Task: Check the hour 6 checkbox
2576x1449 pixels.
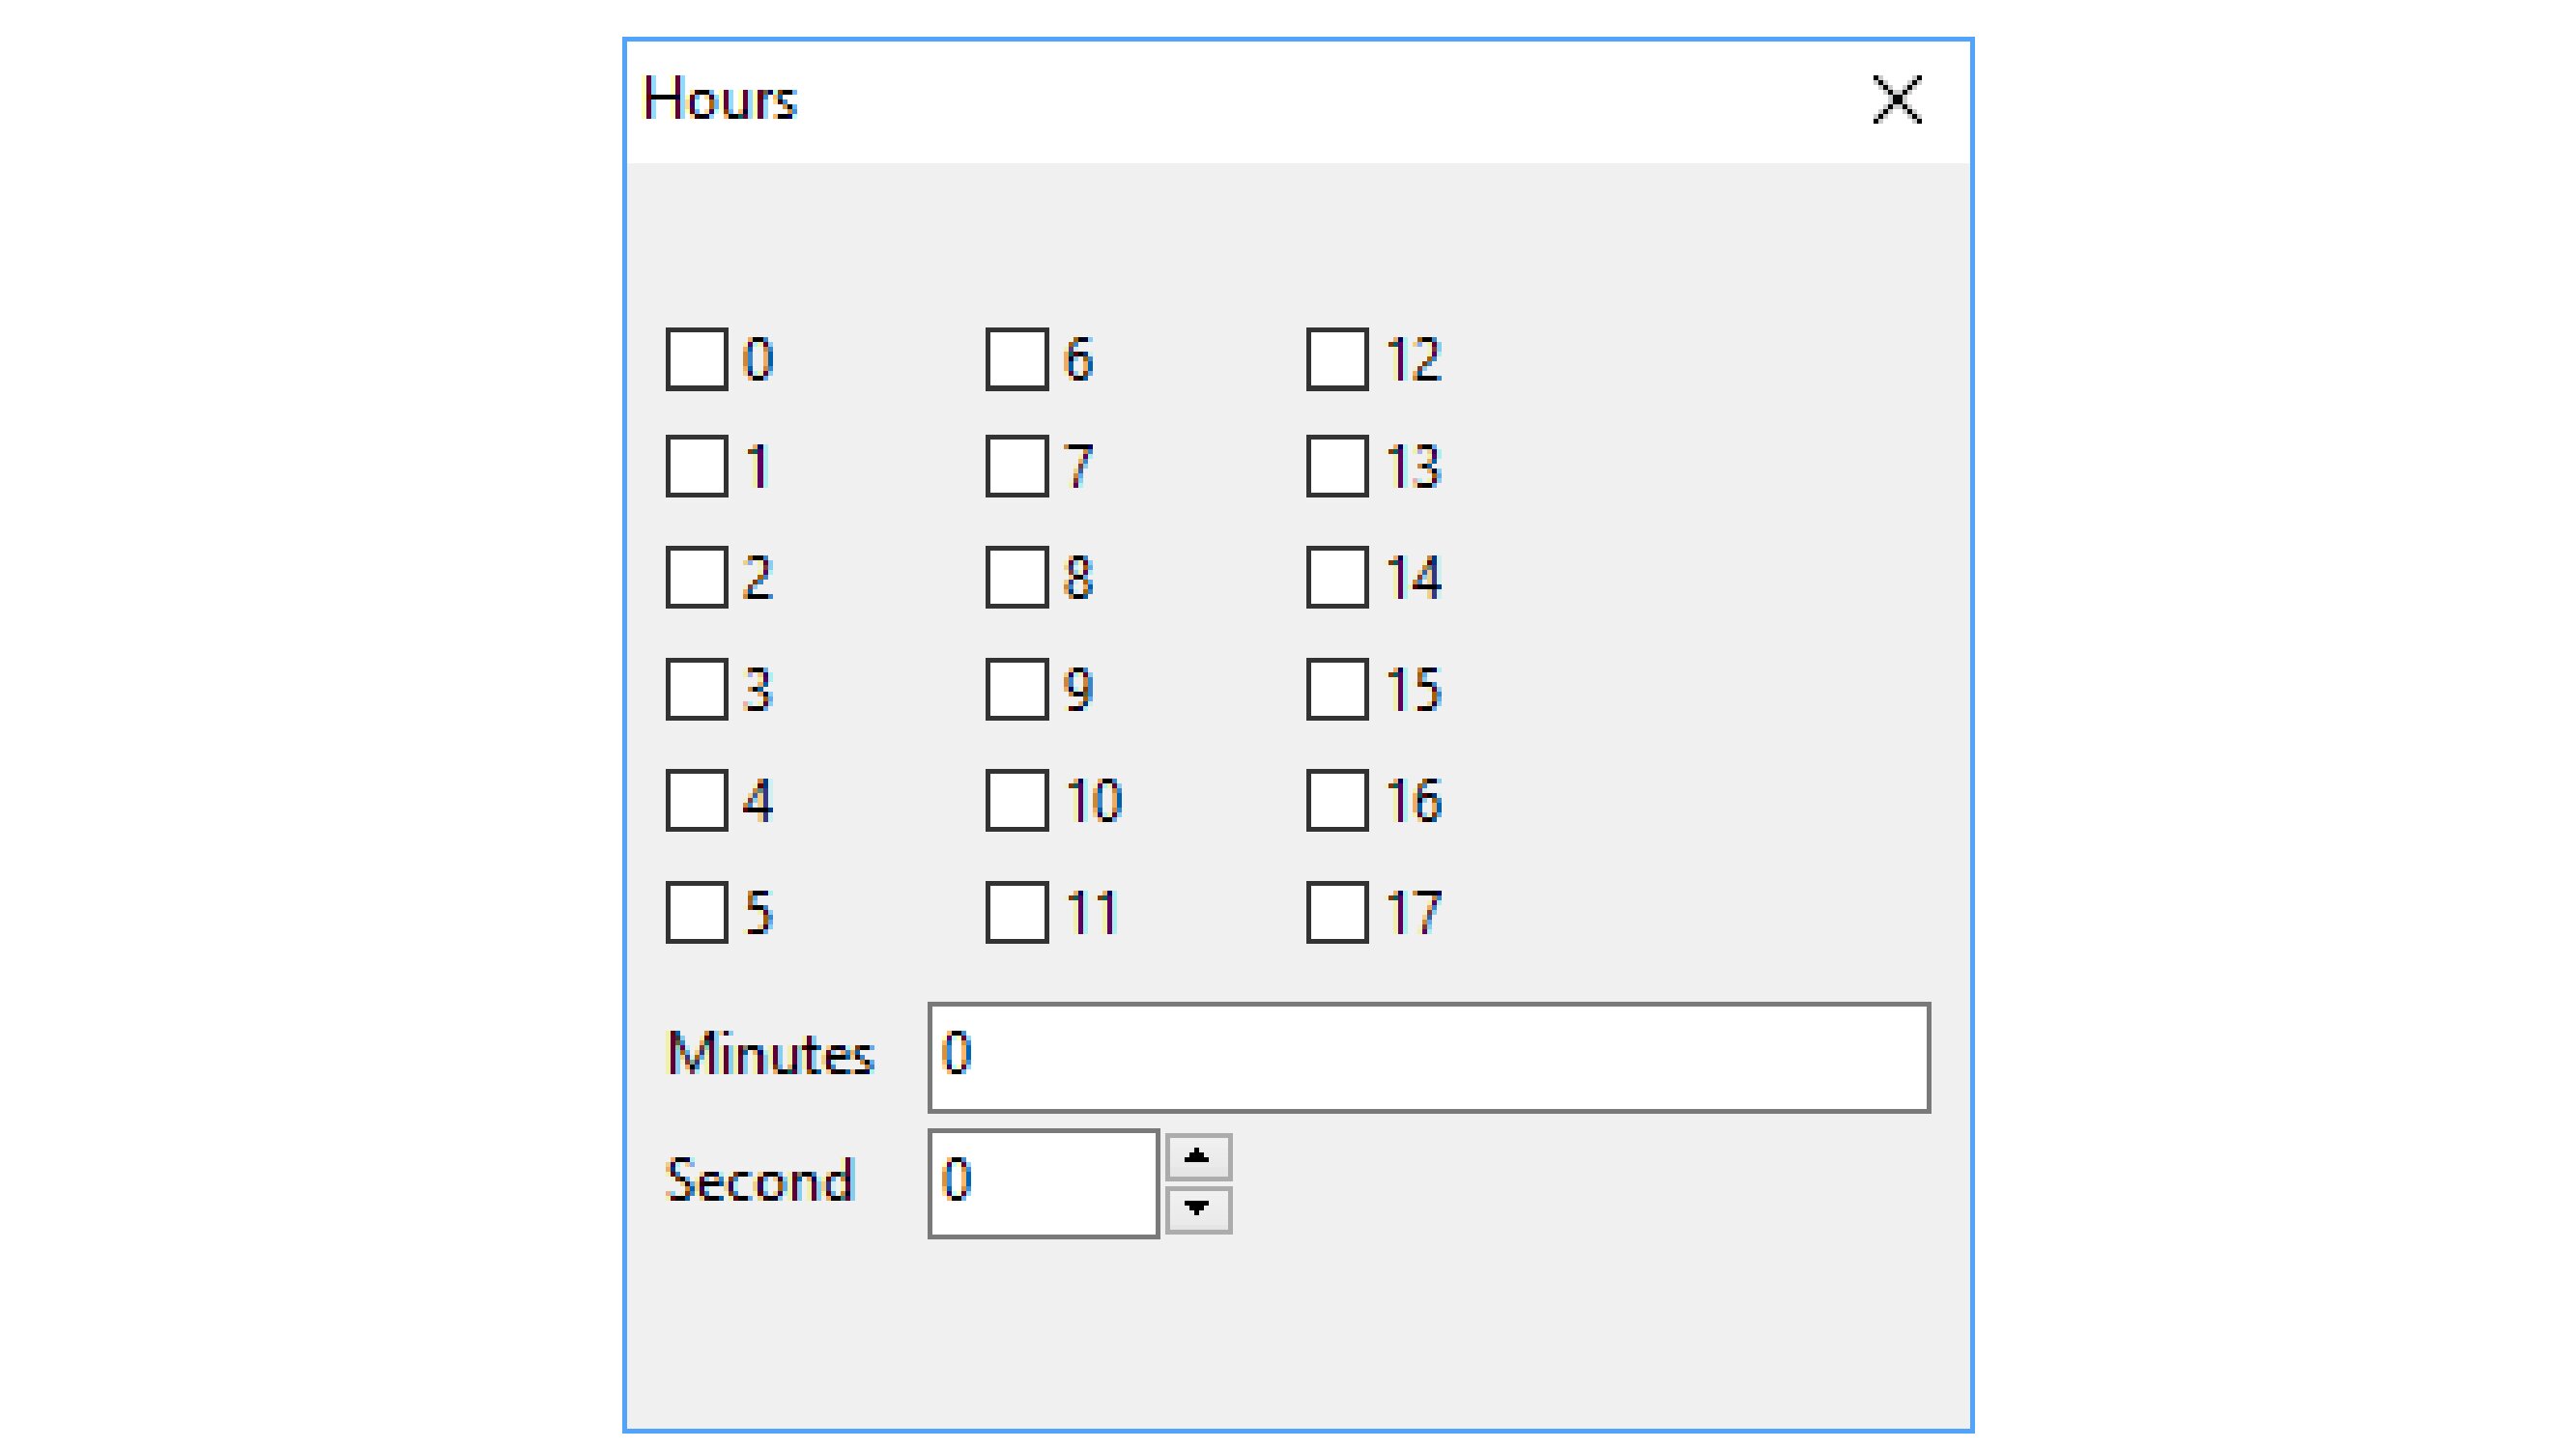Action: pos(1017,359)
